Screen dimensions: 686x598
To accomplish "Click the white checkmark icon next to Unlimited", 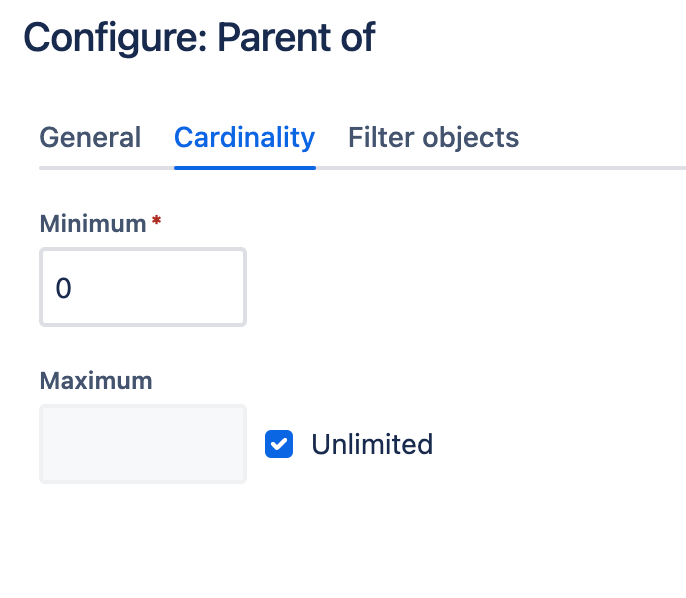I will [279, 444].
